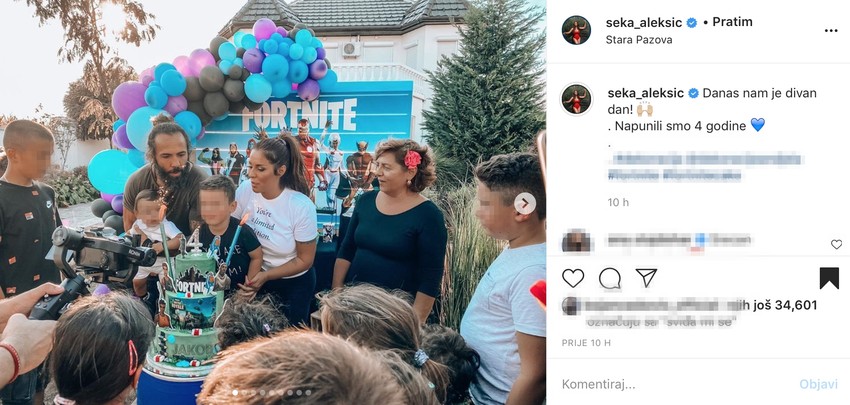
Task: Like the first comment heart
Action: coord(836,245)
